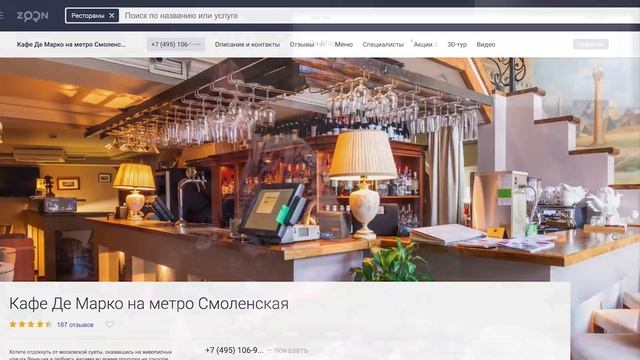Click the 'показать' link to reveal the phone number
The height and width of the screenshot is (360, 640).
pos(291,350)
